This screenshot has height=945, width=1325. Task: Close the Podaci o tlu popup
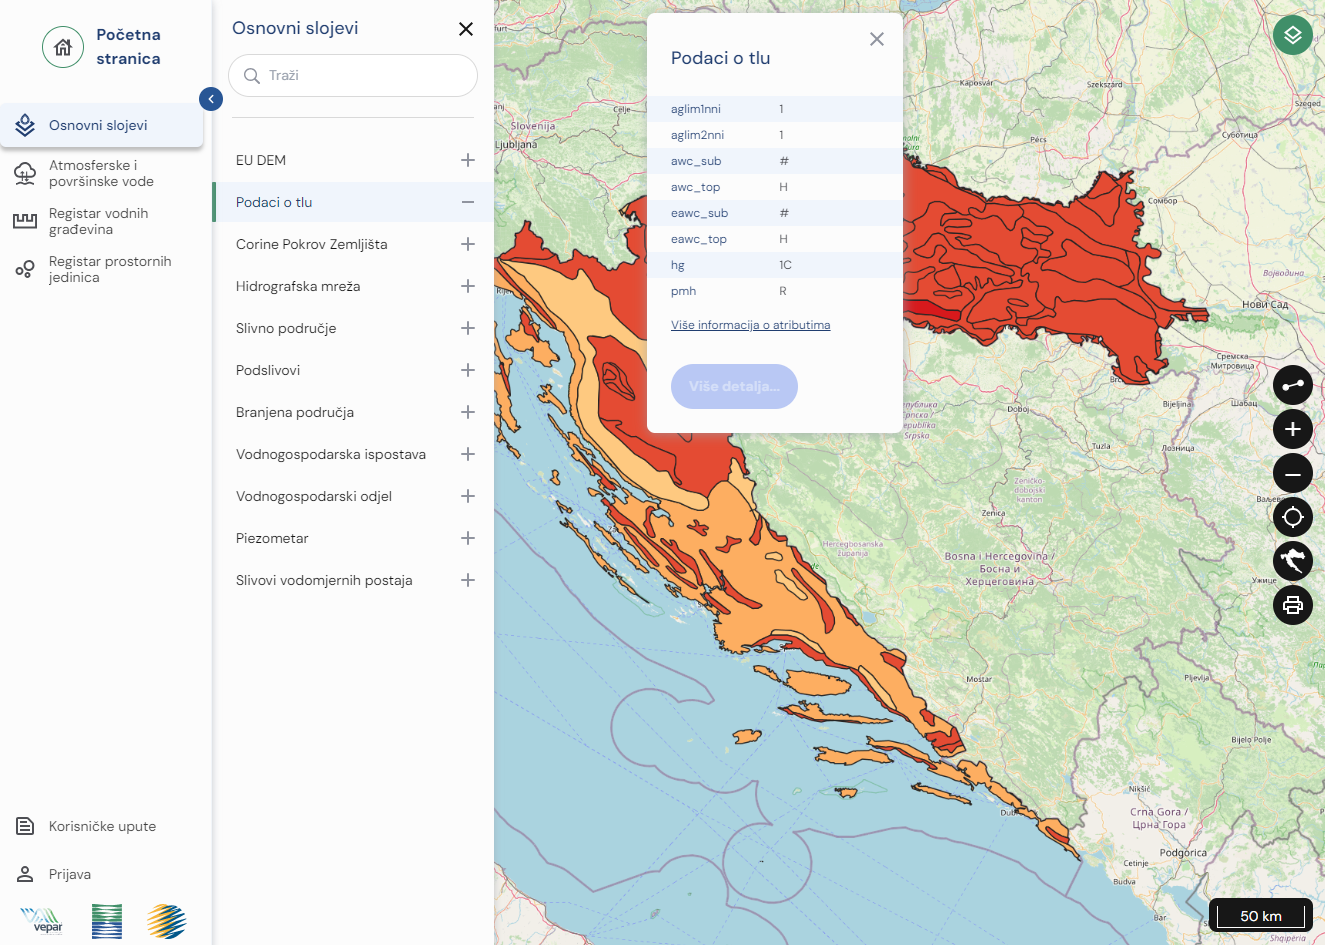coord(876,39)
